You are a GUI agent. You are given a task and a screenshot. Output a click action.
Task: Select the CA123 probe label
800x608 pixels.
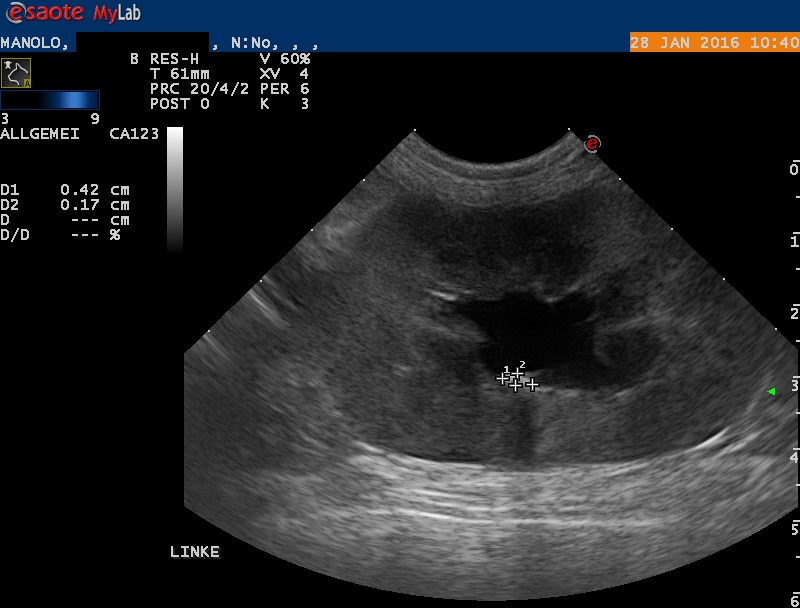pos(134,133)
